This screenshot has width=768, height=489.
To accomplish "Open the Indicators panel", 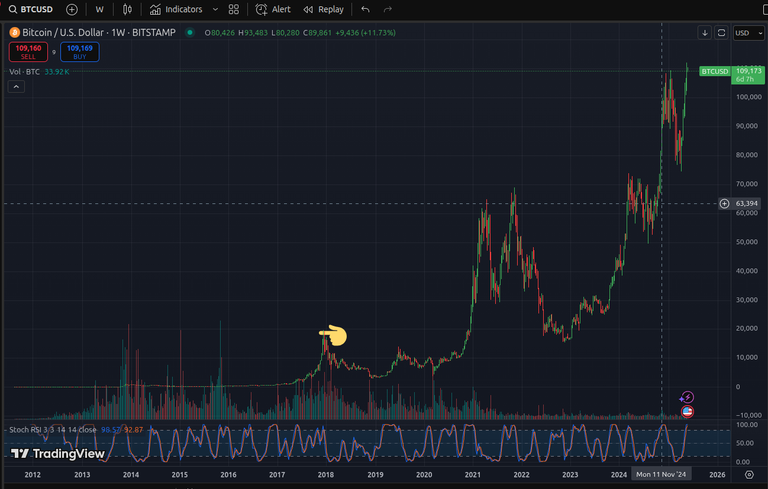I will pyautogui.click(x=176, y=9).
